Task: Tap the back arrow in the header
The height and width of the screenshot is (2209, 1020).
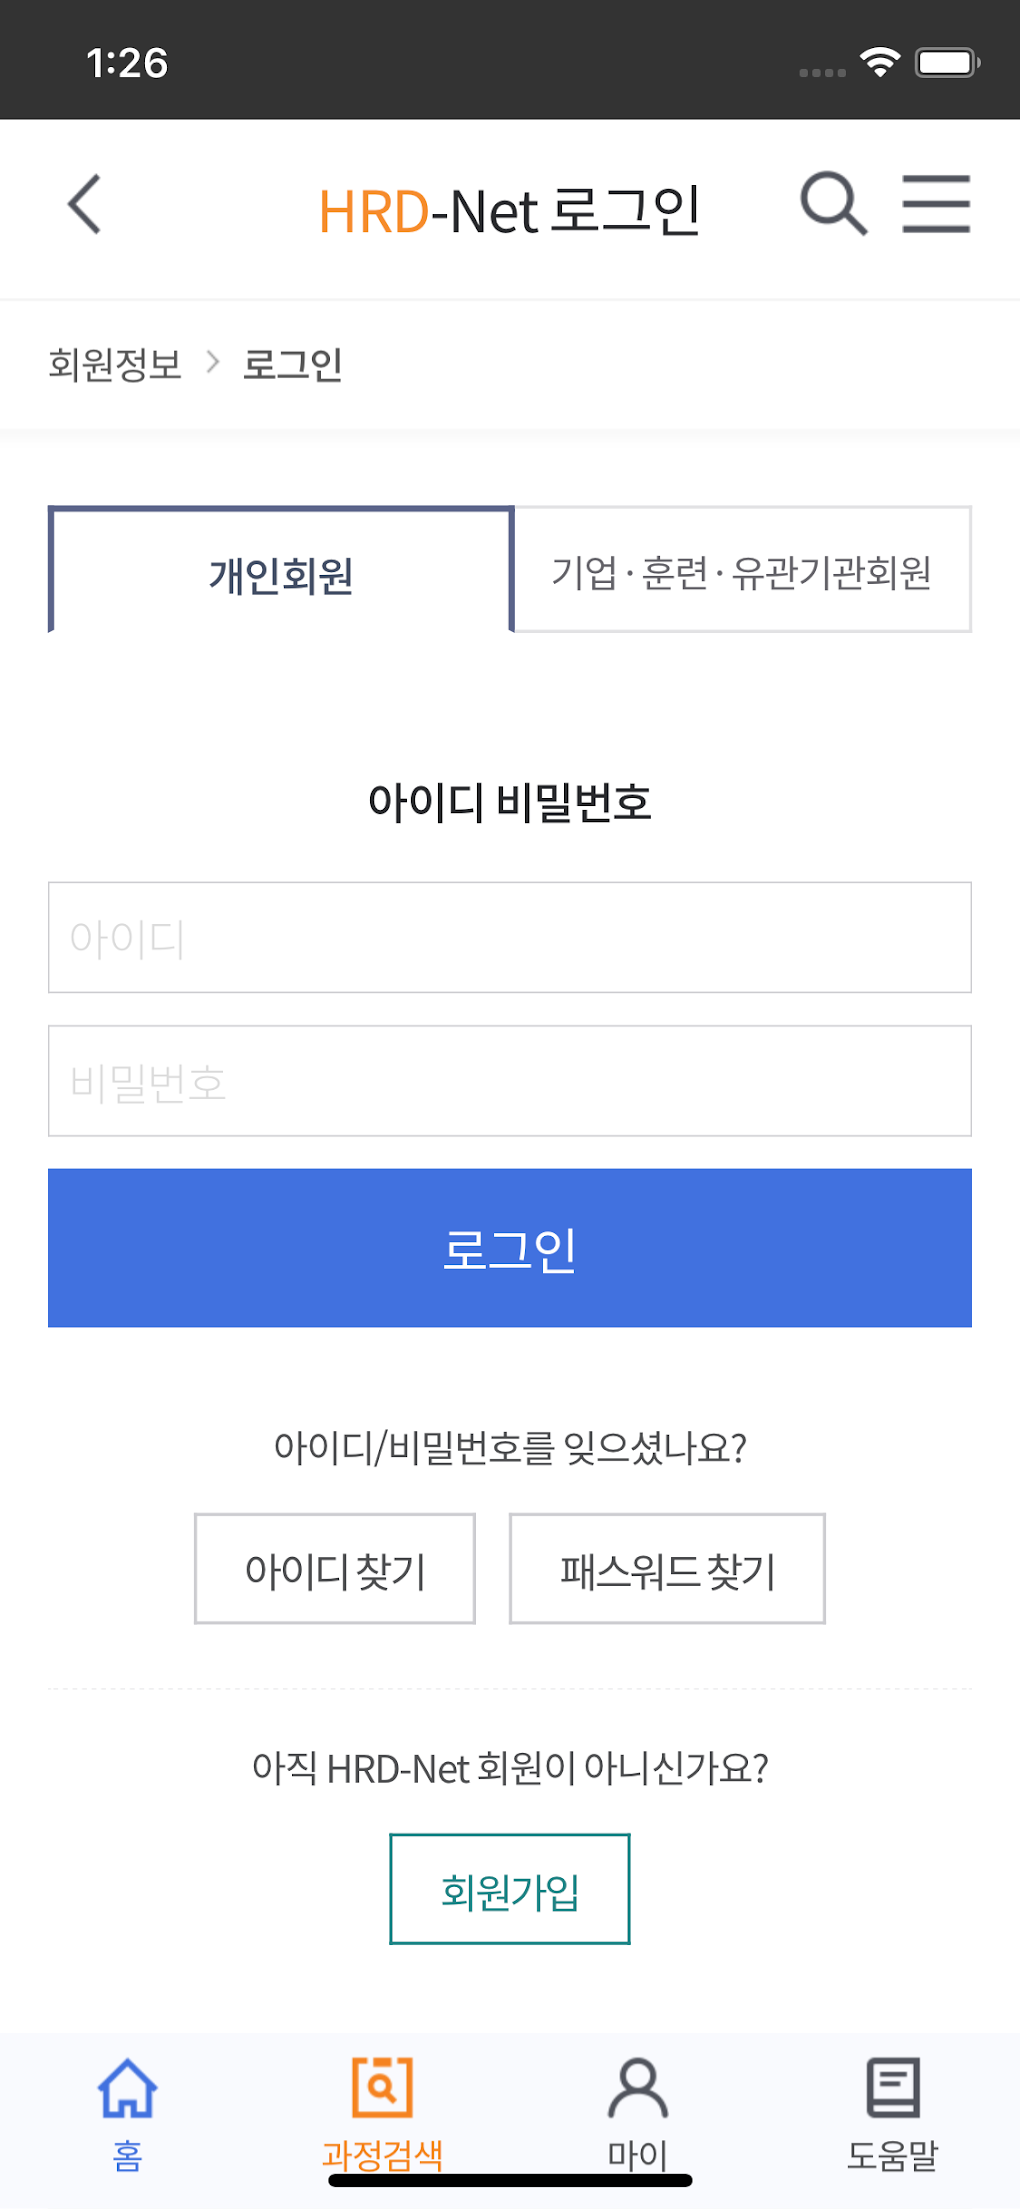Action: [84, 206]
